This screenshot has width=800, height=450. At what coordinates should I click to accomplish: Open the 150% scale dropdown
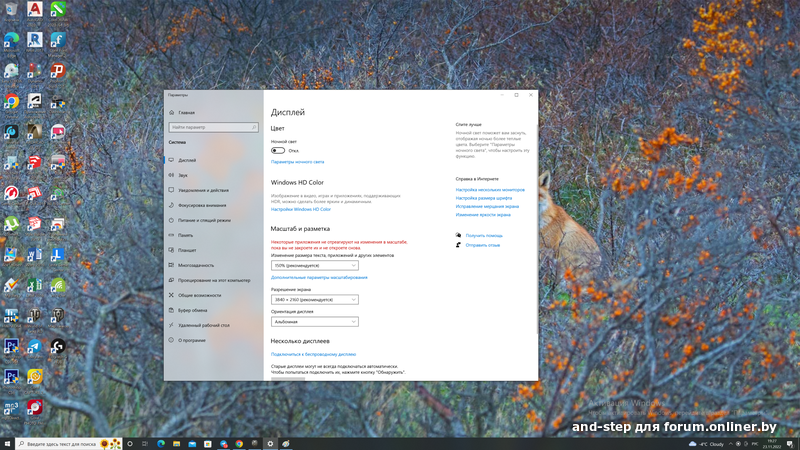click(315, 265)
